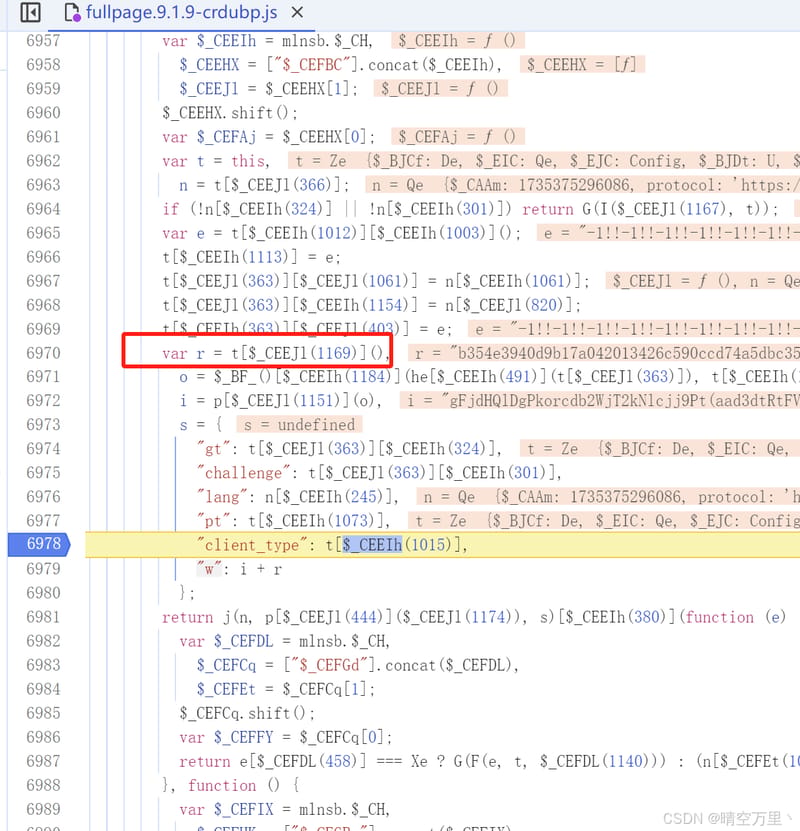Click the "$_CEFBC" string literal

tap(312, 65)
